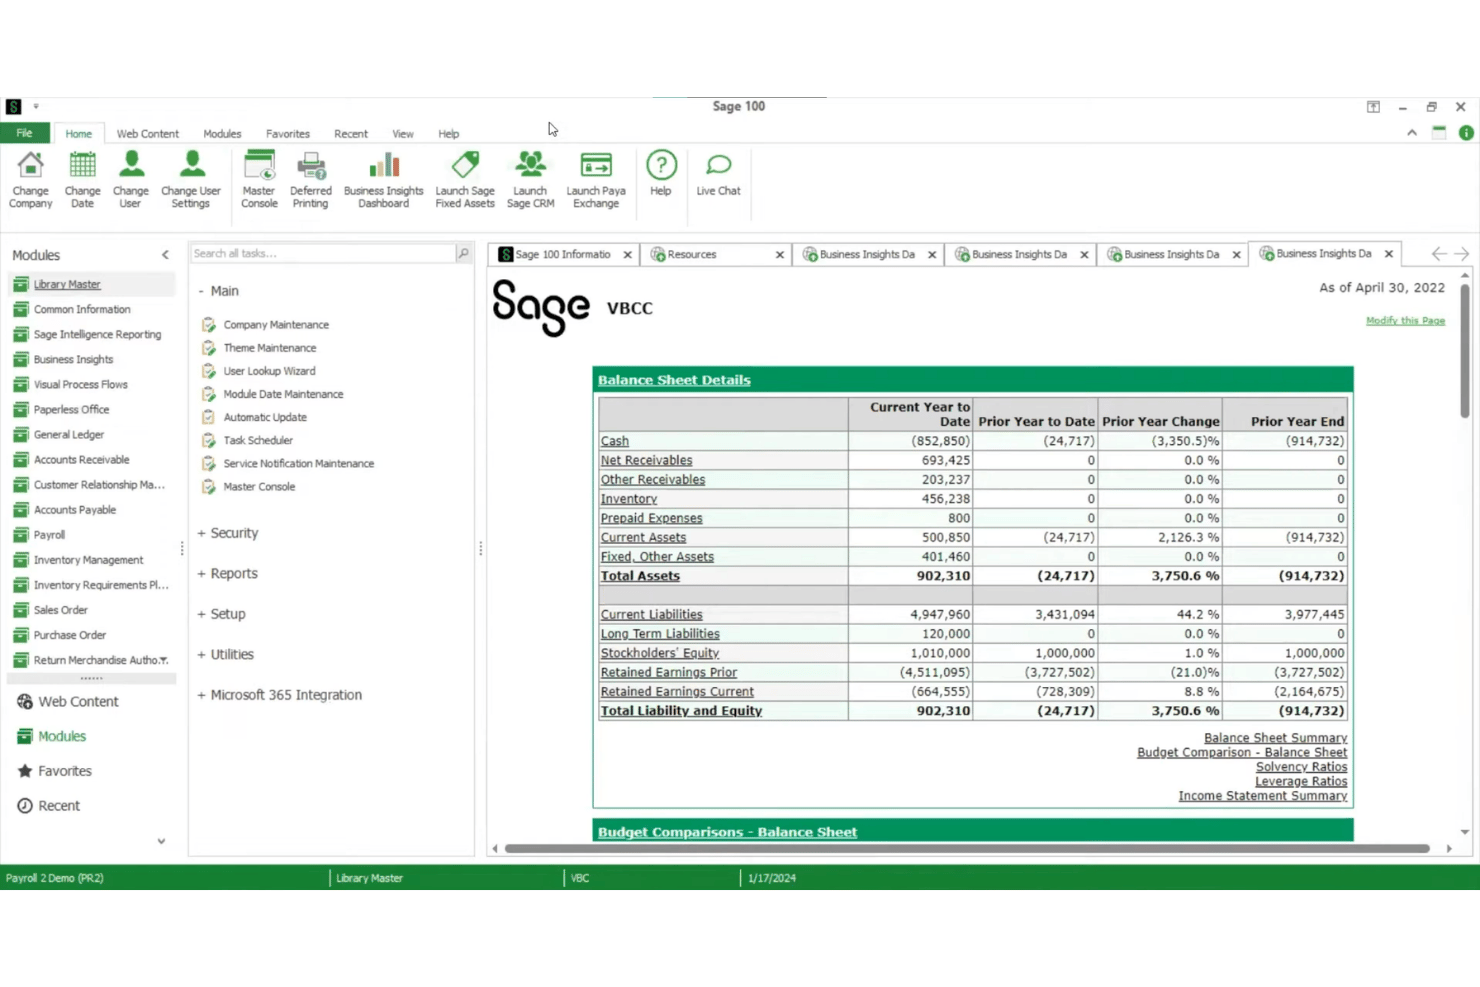Open Deferred Printing
This screenshot has height=987, width=1480.
[311, 179]
